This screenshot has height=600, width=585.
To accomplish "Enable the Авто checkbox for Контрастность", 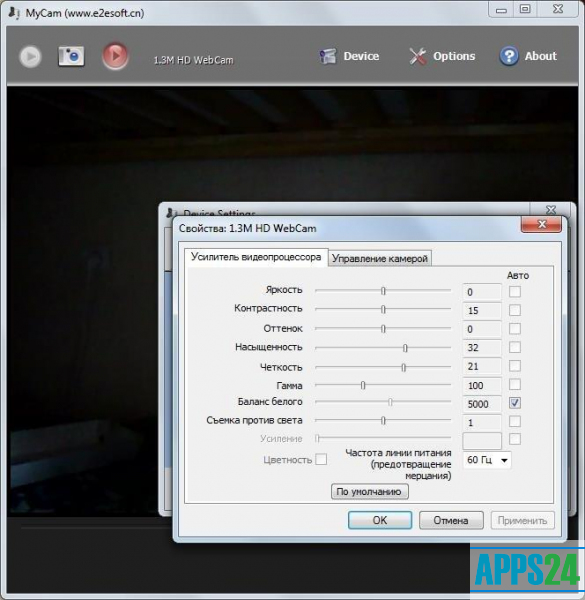I will coord(515,310).
